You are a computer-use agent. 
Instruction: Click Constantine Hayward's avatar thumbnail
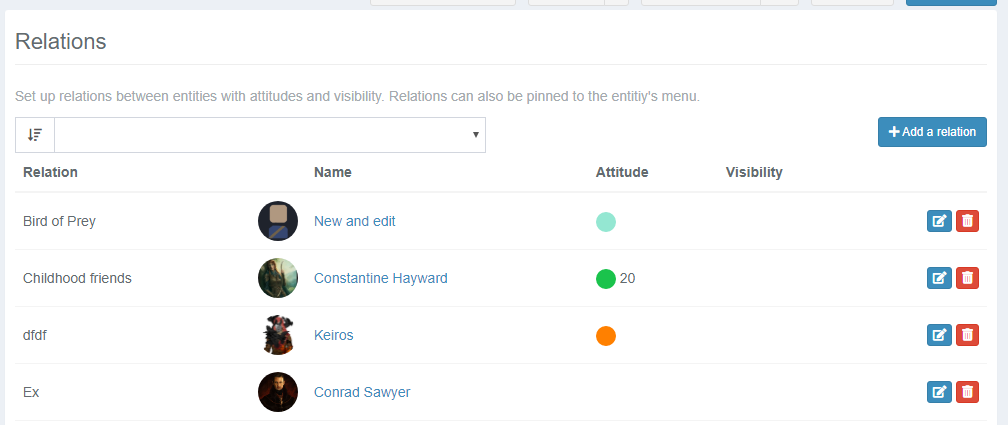[x=278, y=278]
